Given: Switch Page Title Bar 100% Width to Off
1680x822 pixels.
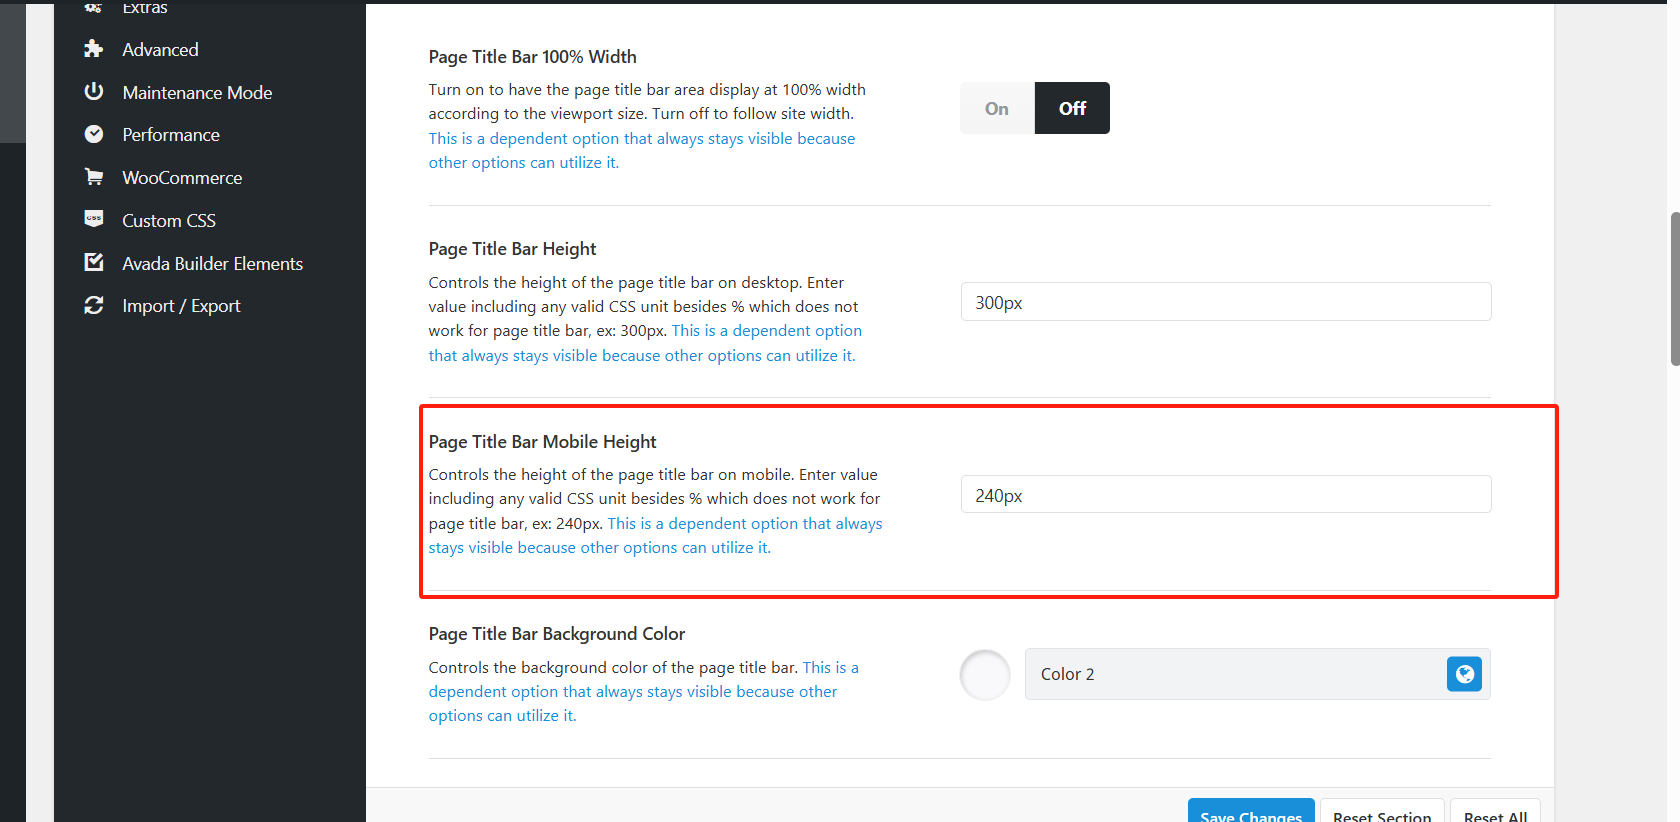Looking at the screenshot, I should (x=1072, y=108).
